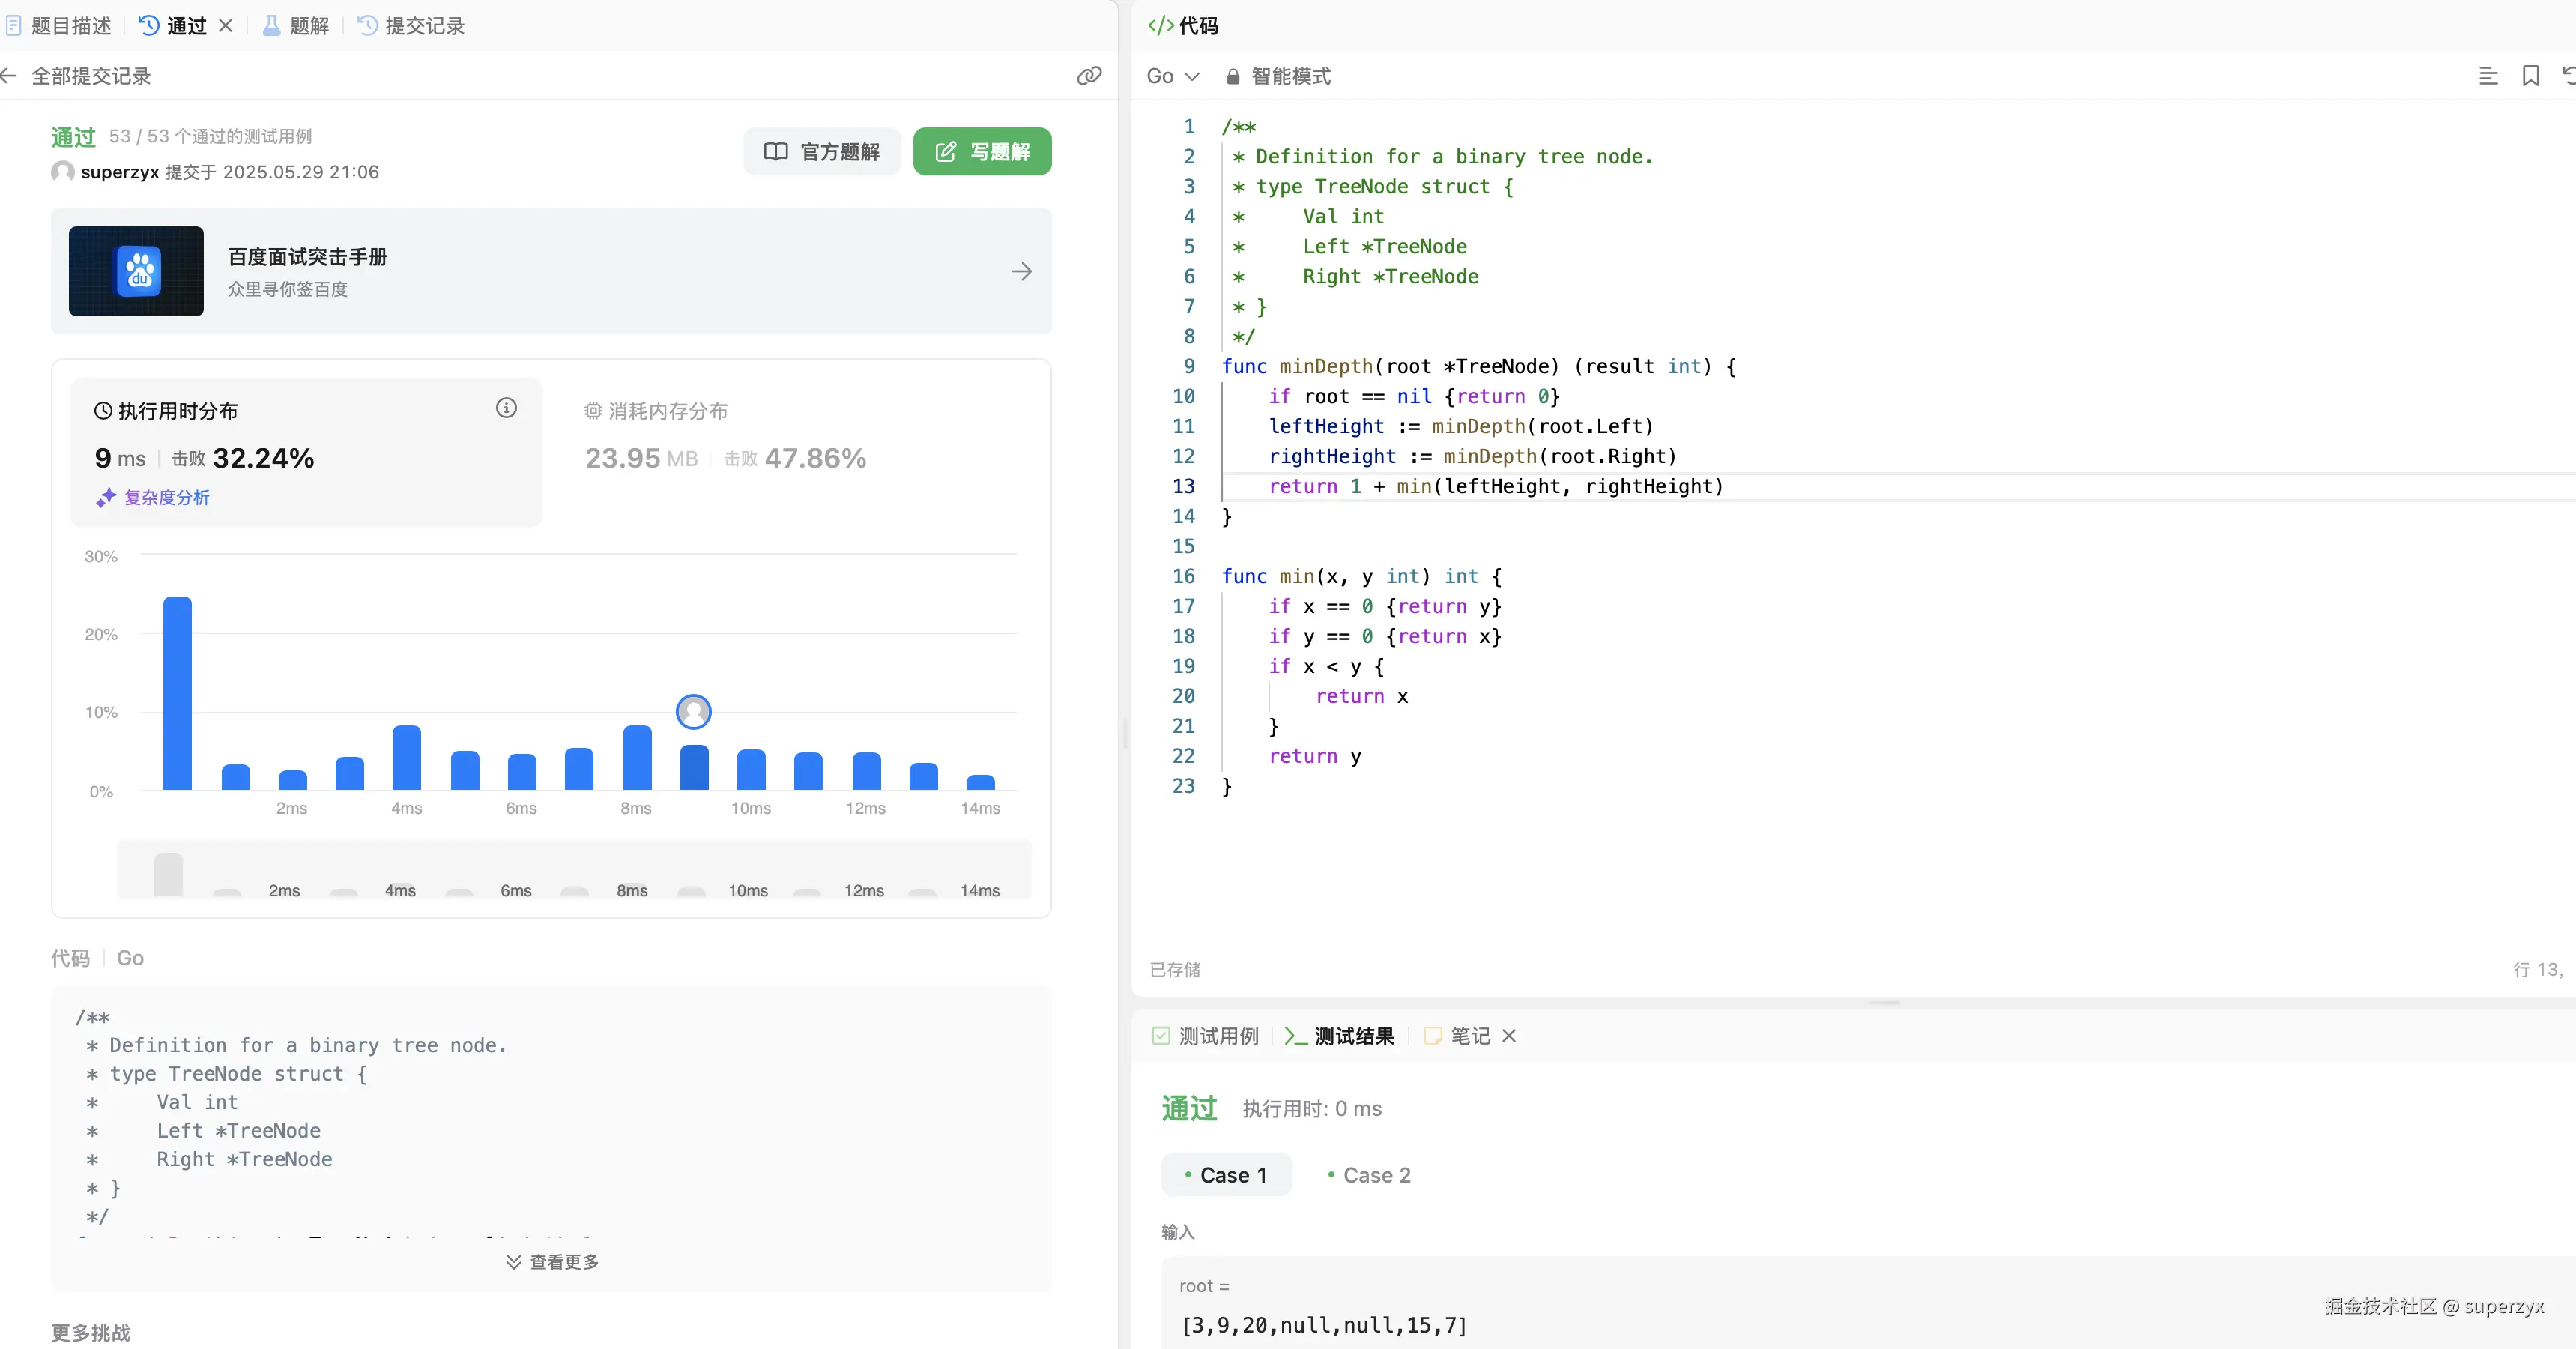Screen dimensions: 2576x1349
Task: Close the 通过 tab
Action: coord(226,26)
